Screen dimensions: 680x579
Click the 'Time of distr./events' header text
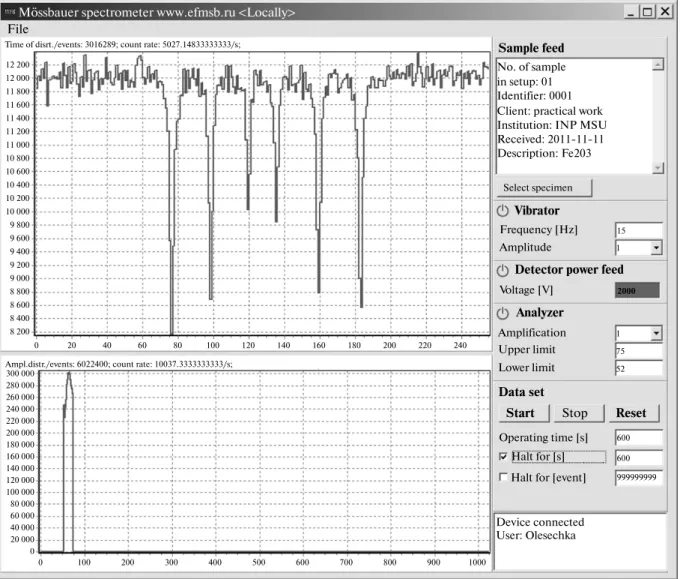click(x=122, y=44)
